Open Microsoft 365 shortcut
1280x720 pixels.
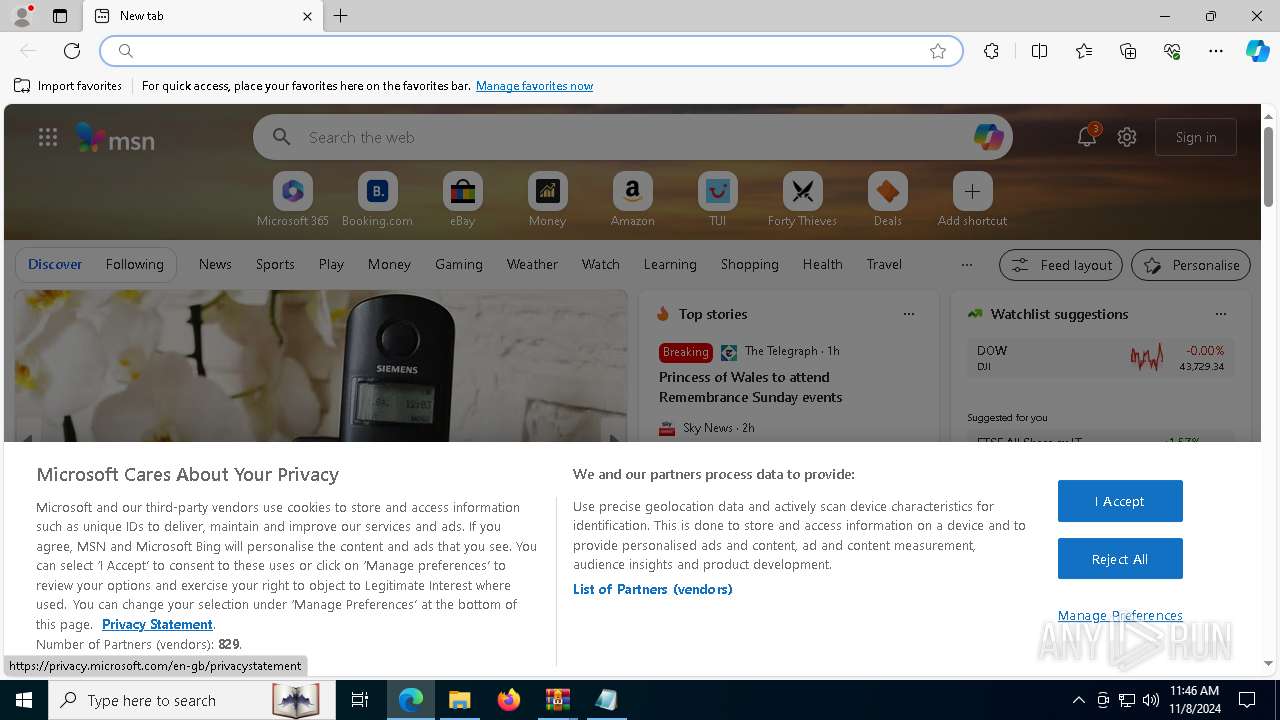[x=293, y=199]
